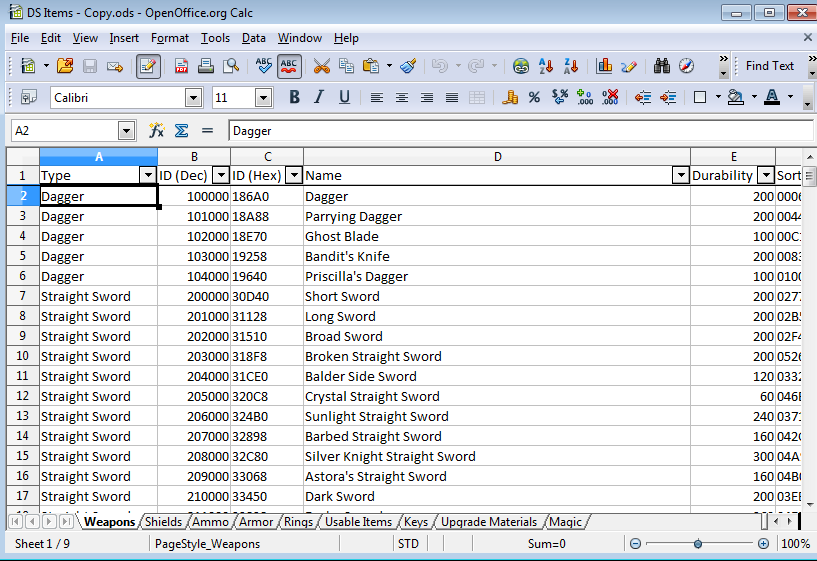Toggle Underline formatting

pyautogui.click(x=344, y=97)
